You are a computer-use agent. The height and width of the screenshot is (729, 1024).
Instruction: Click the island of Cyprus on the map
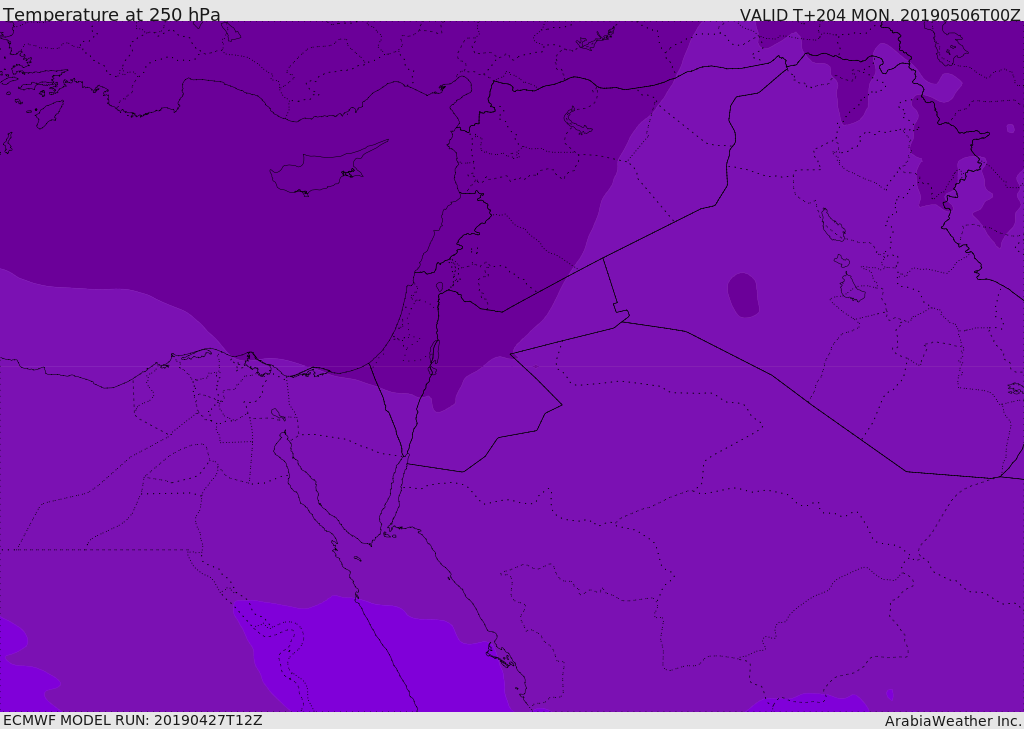coord(327,170)
